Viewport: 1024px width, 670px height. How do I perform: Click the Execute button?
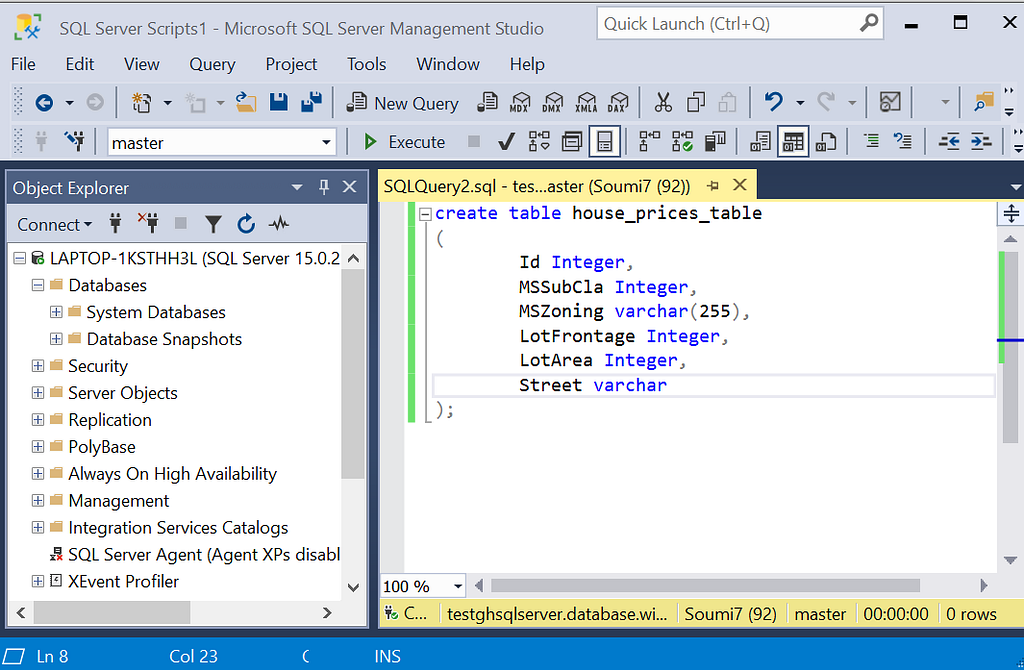pyautogui.click(x=404, y=142)
